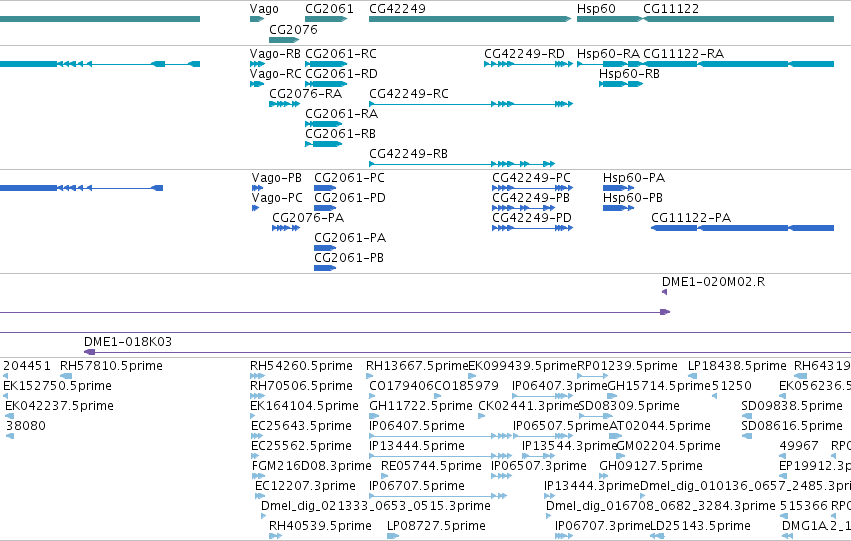Click the CG2076 gene label
The width and height of the screenshot is (851, 541).
(293, 29)
